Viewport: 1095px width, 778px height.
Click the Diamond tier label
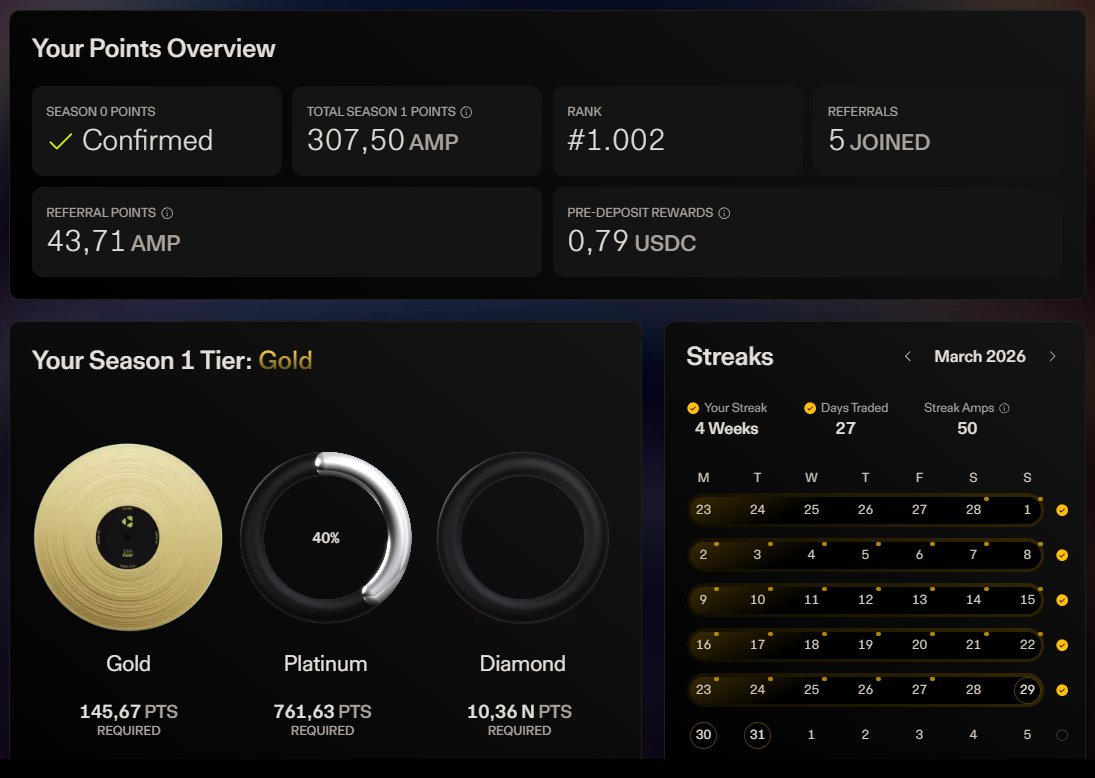coord(522,663)
